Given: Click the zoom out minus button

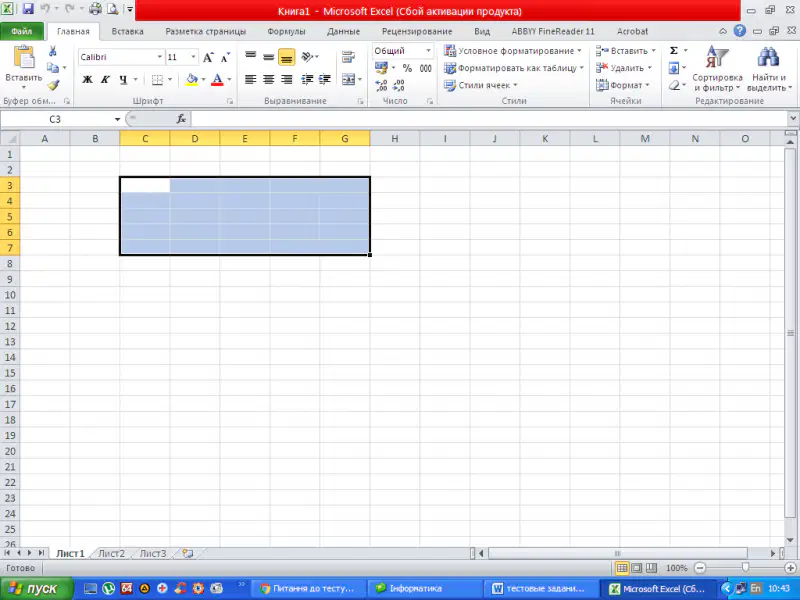Looking at the screenshot, I should point(700,568).
